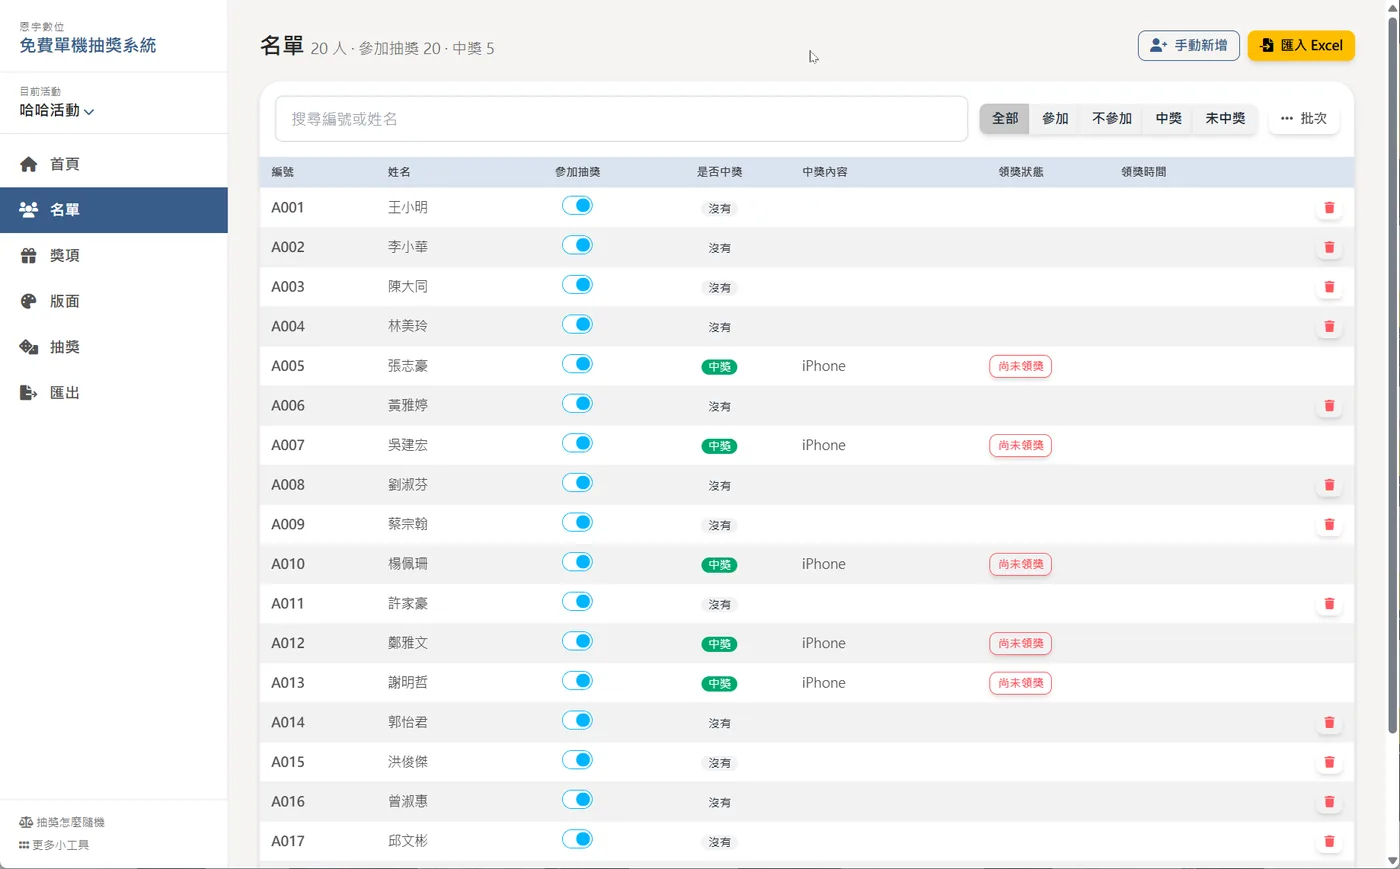Screen dimensions: 1400x869
Task: Filter by 不參加 tab
Action: point(1112,119)
